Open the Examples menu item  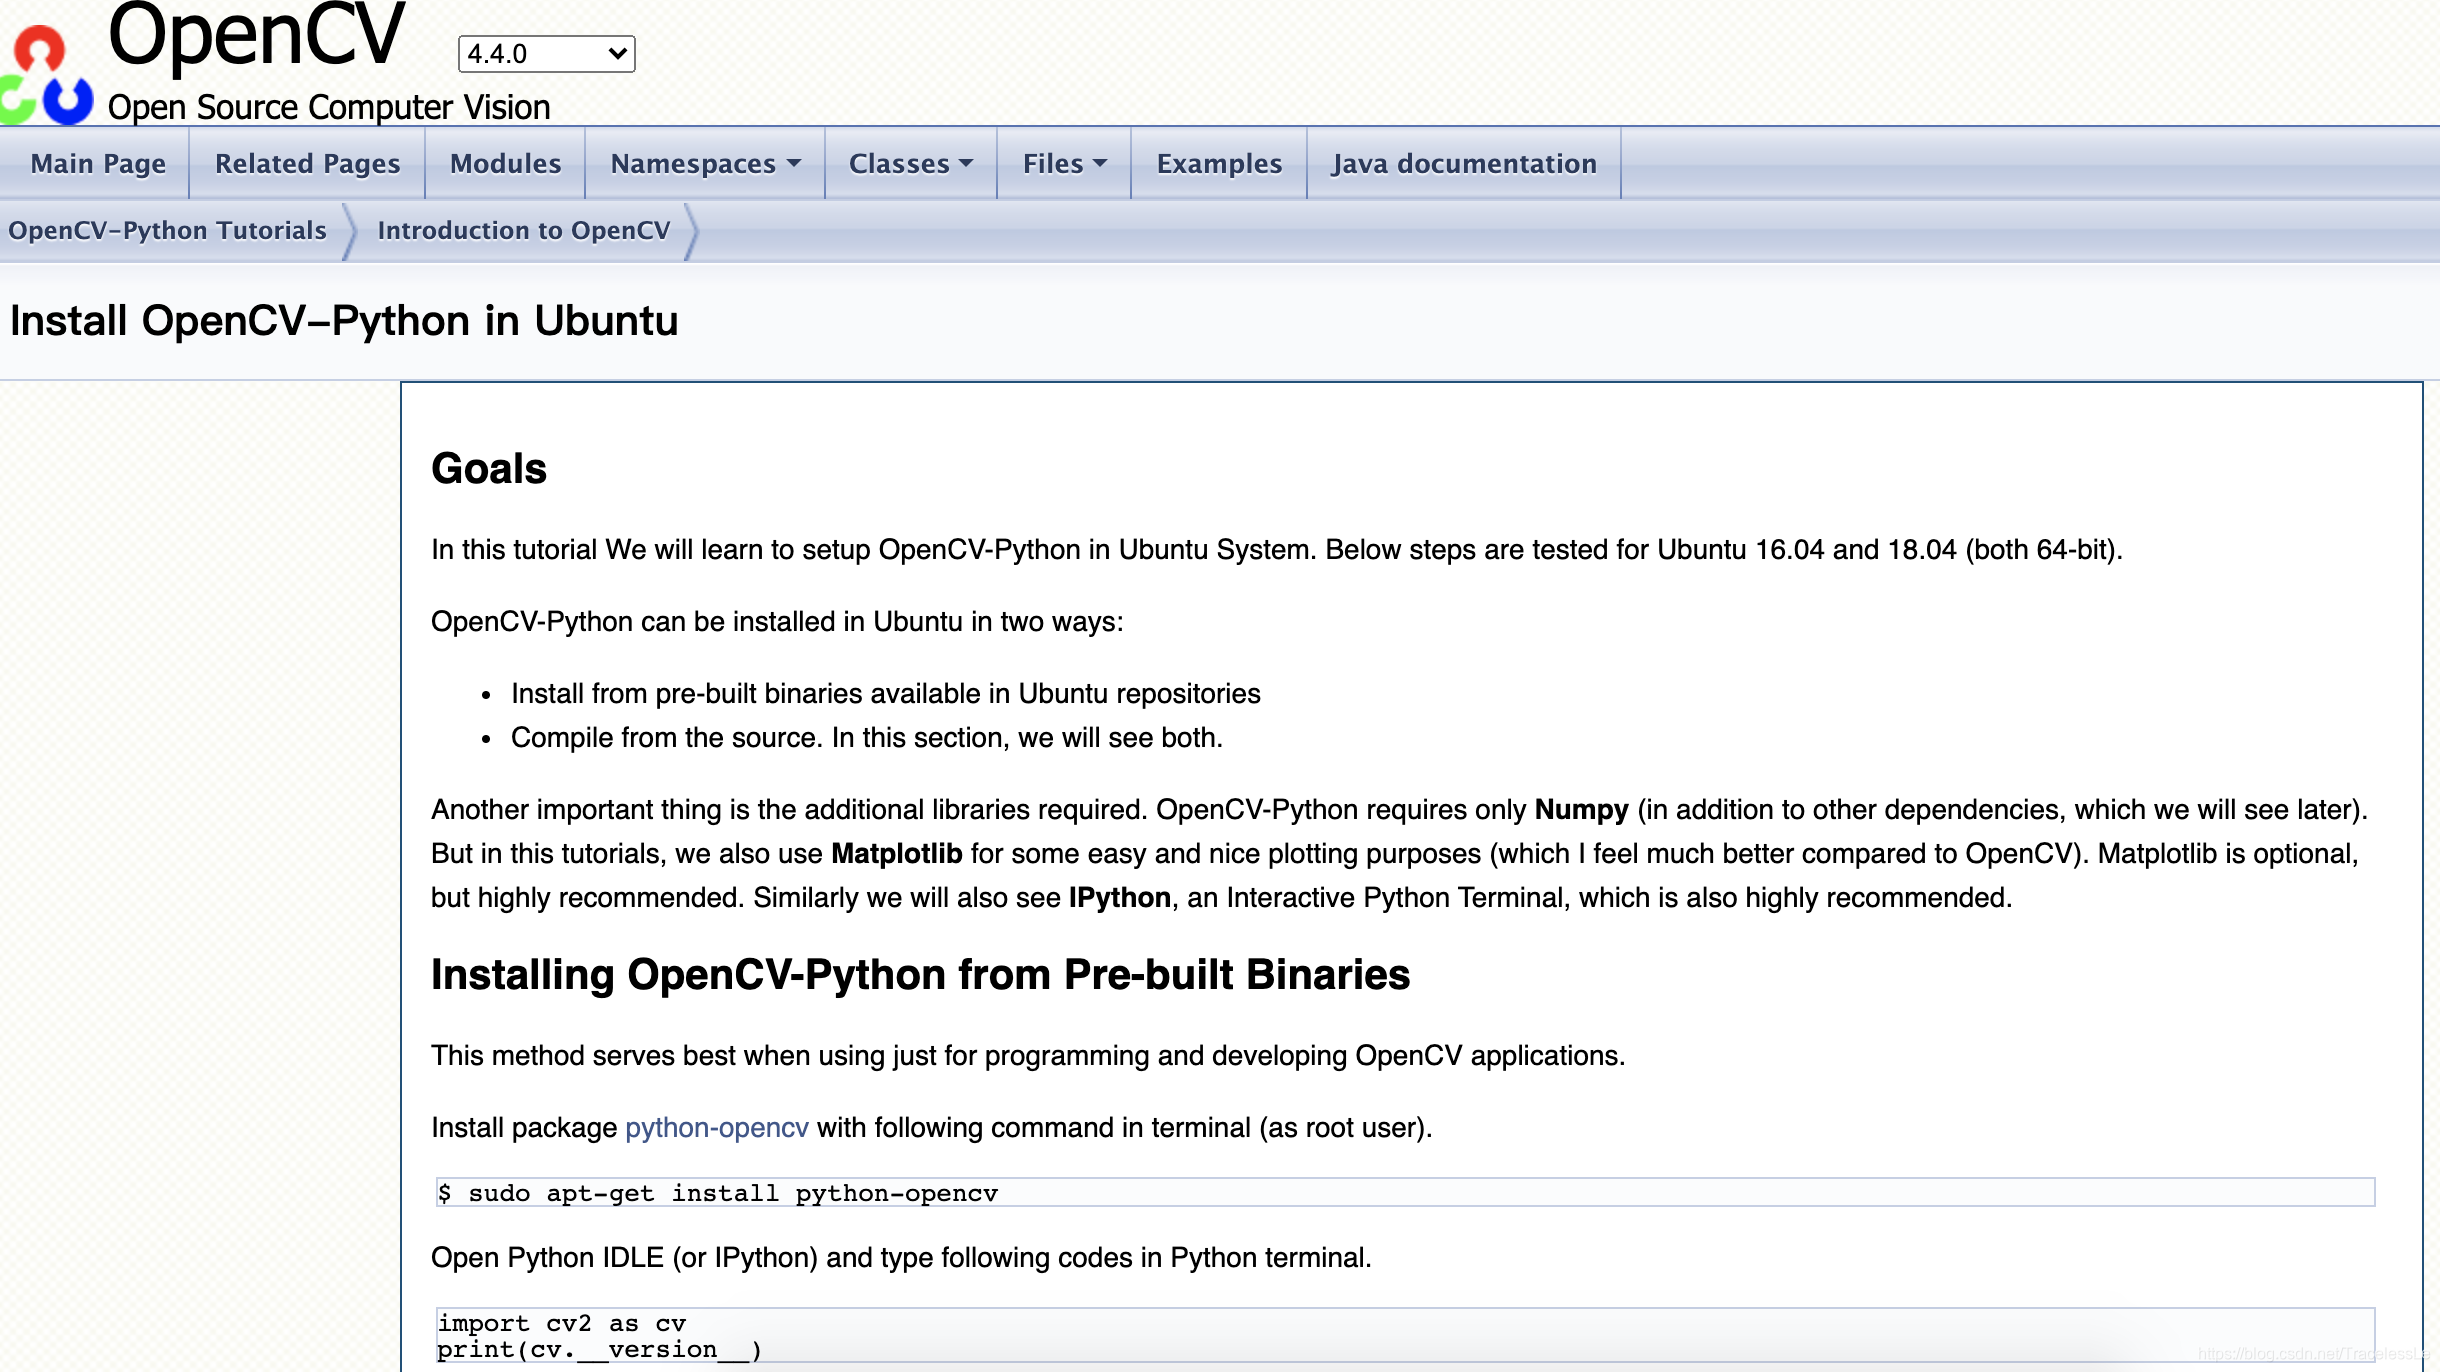[1219, 163]
